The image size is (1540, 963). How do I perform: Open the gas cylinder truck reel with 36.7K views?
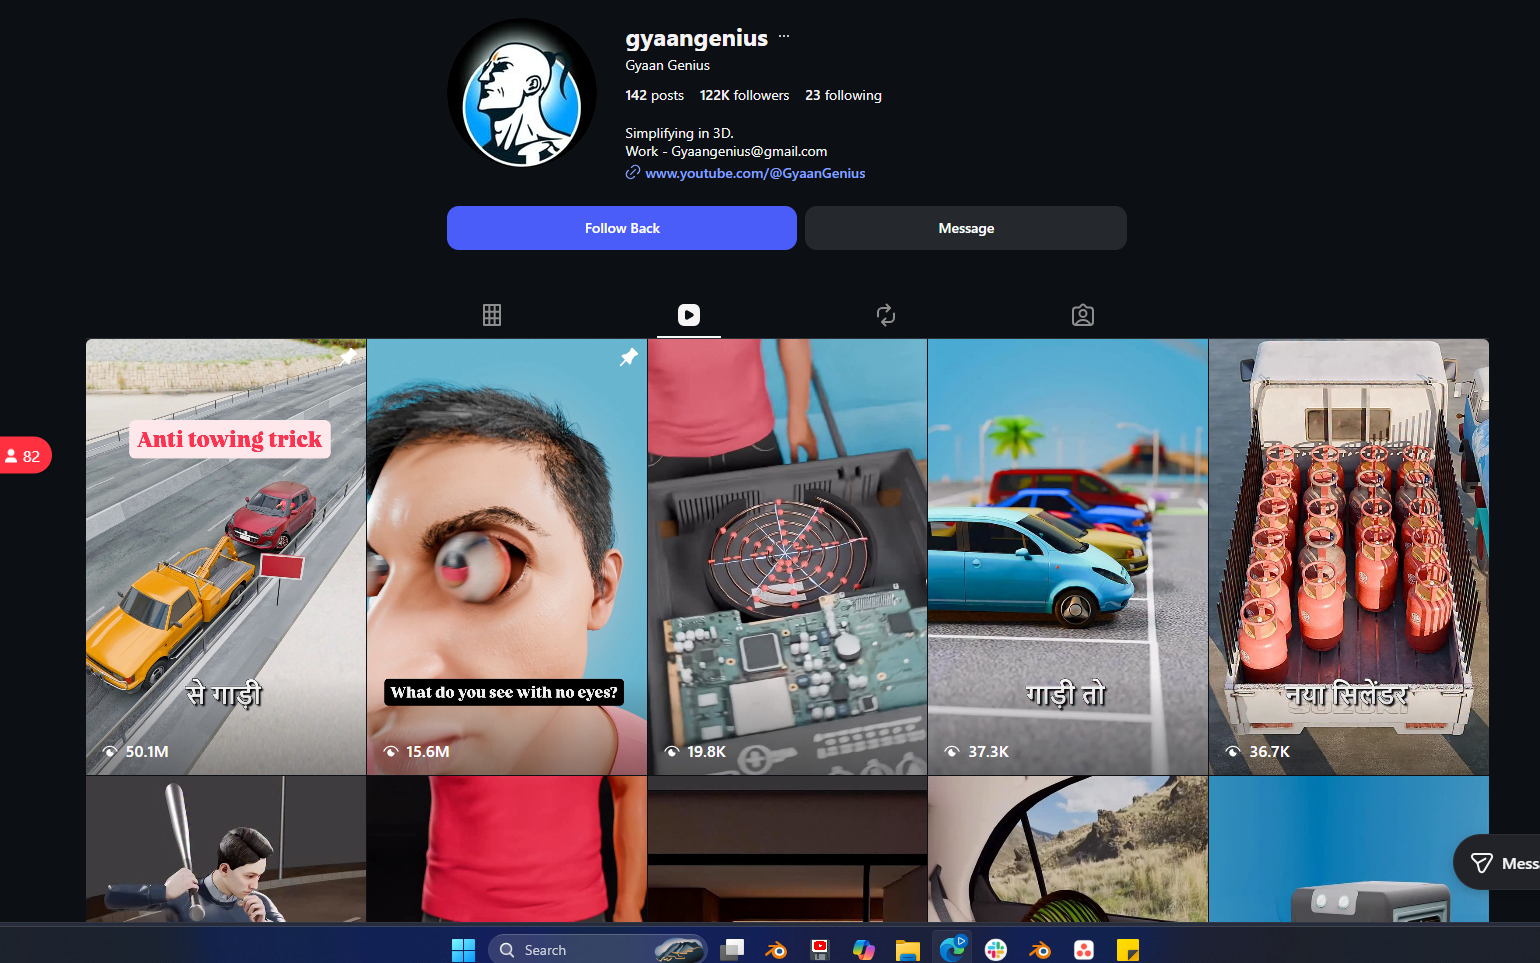(1349, 557)
